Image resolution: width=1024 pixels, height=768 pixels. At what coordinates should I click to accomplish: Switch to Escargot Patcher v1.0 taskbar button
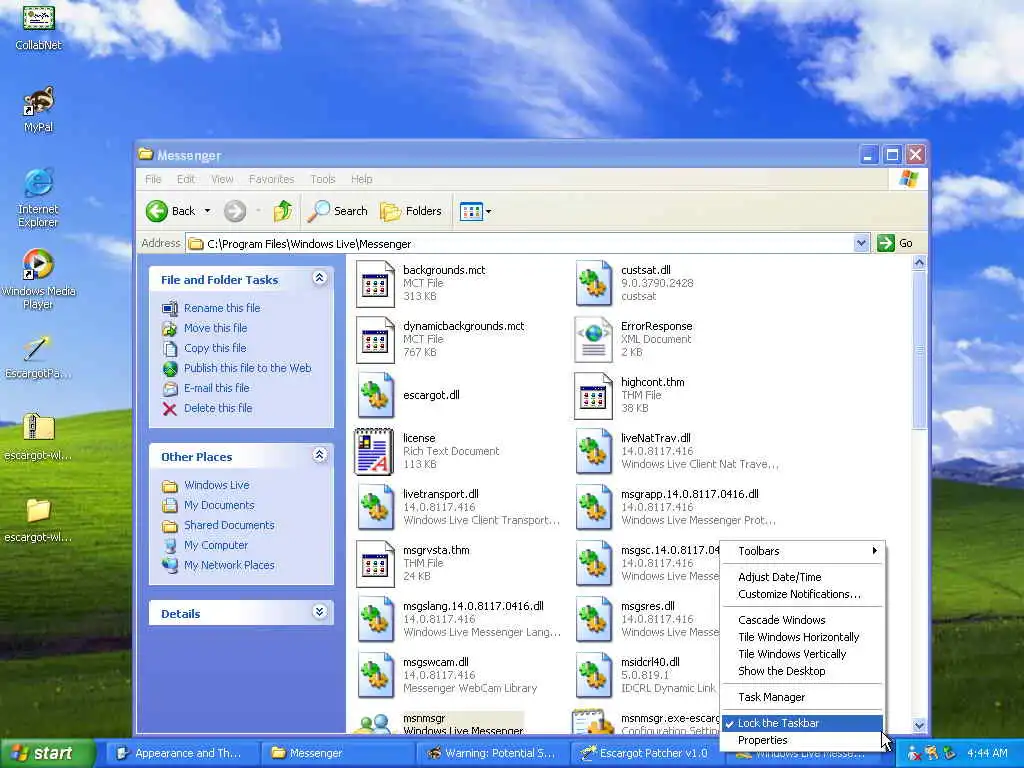coord(646,753)
